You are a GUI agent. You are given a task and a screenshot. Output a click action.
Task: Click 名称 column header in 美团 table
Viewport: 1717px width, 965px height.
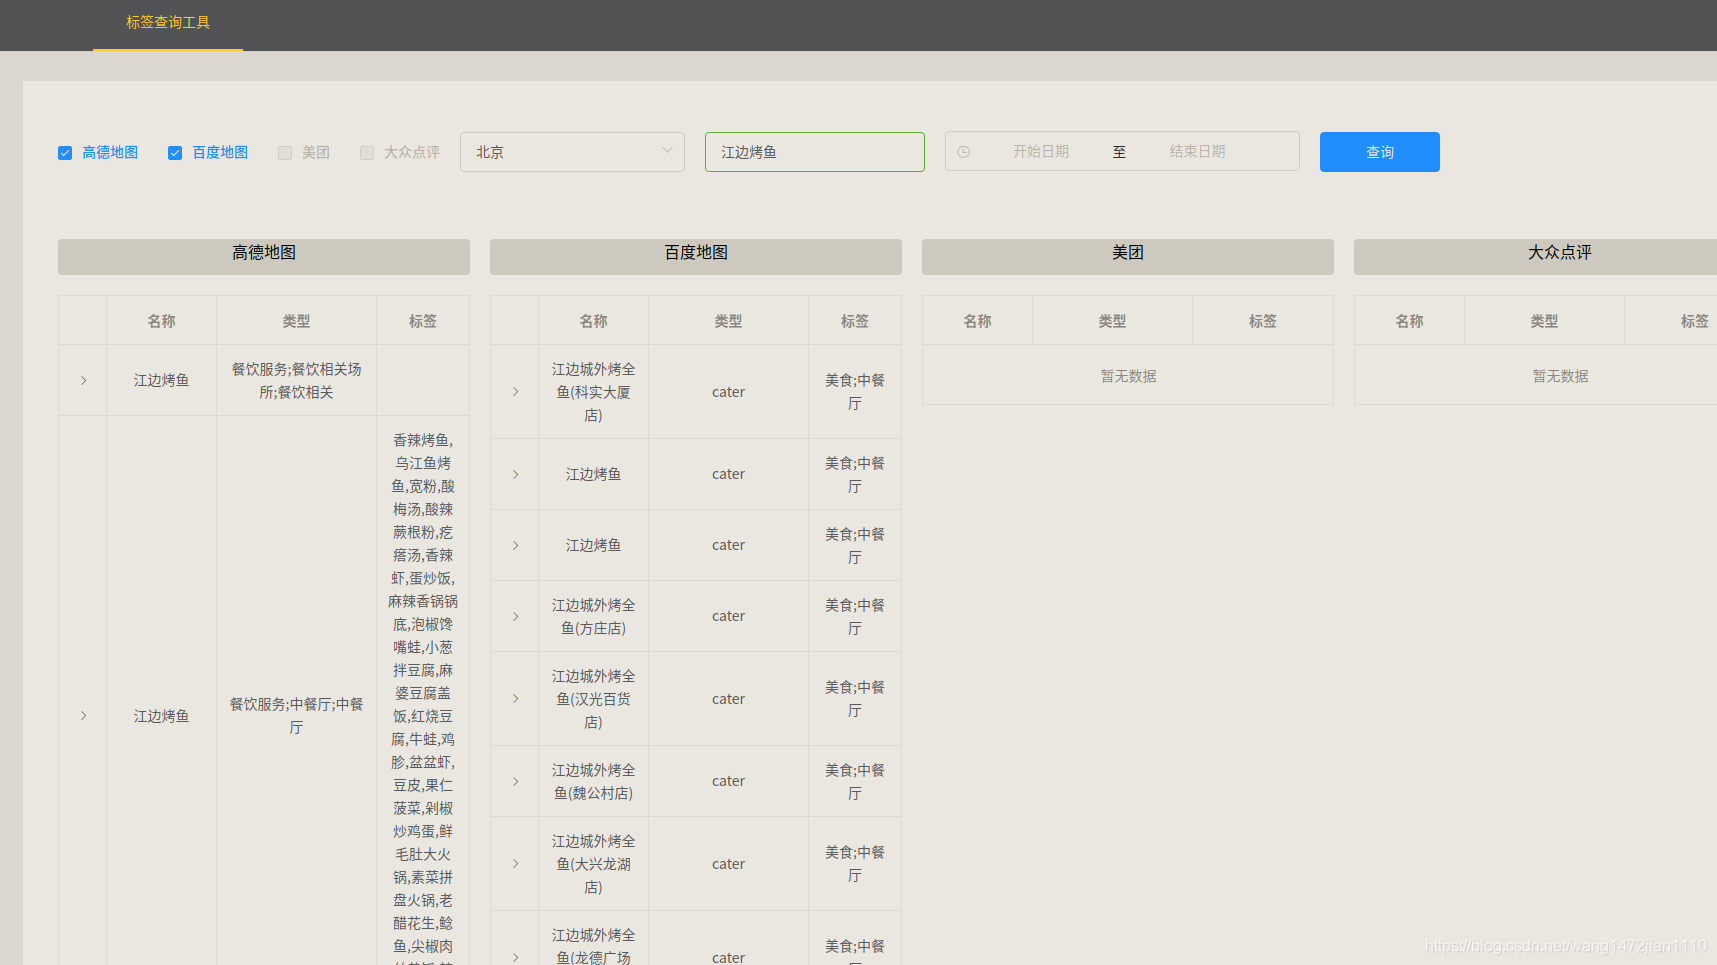click(x=977, y=321)
